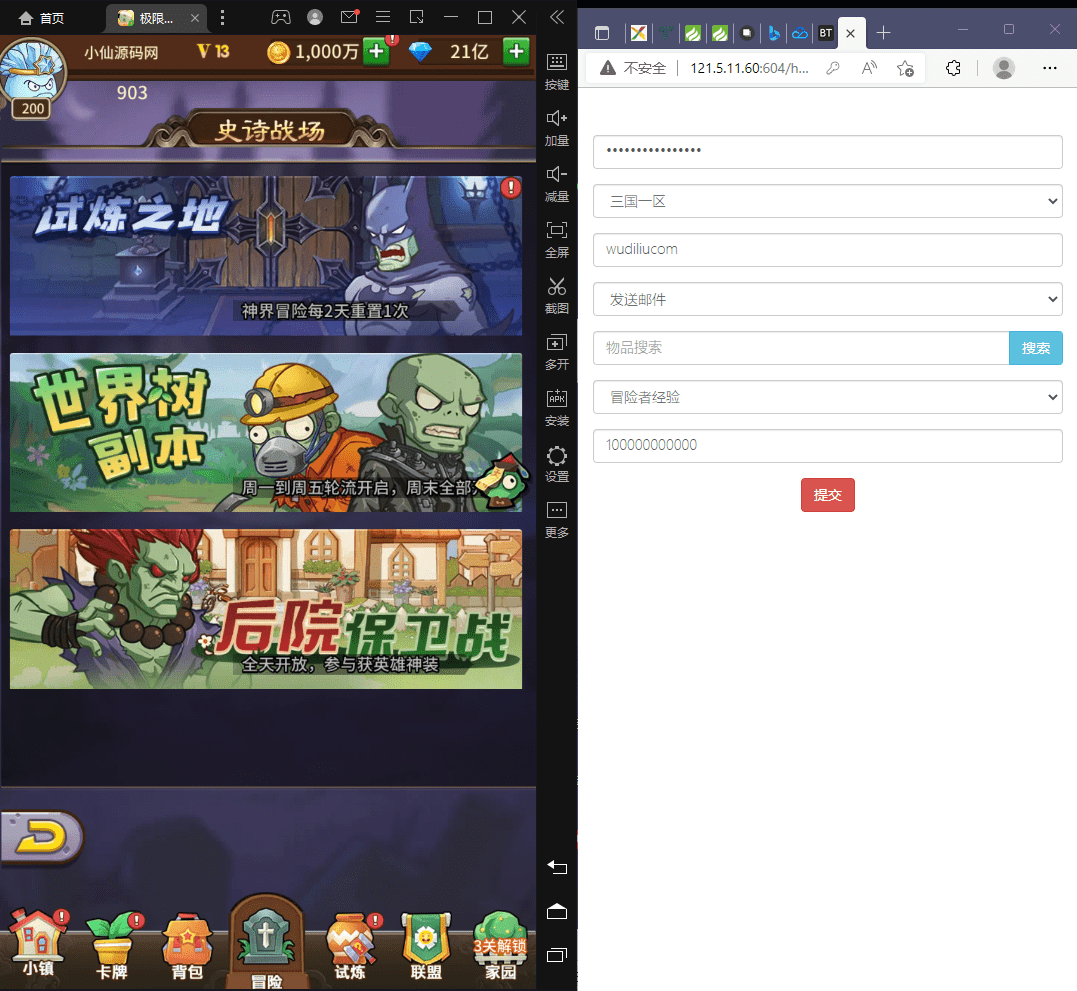Expand the 冒险者经验 item dropdown
The image size is (1077, 991).
coord(828,398)
